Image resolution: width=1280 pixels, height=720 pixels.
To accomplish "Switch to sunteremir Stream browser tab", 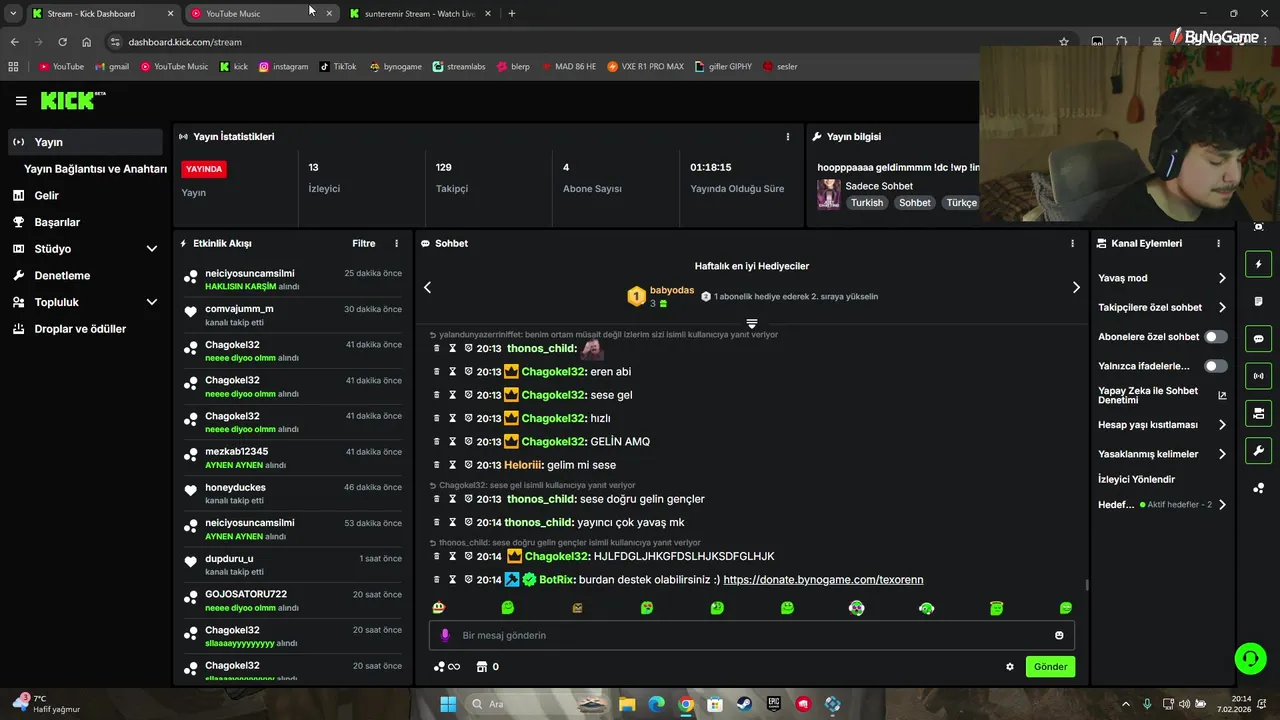I will [x=420, y=14].
